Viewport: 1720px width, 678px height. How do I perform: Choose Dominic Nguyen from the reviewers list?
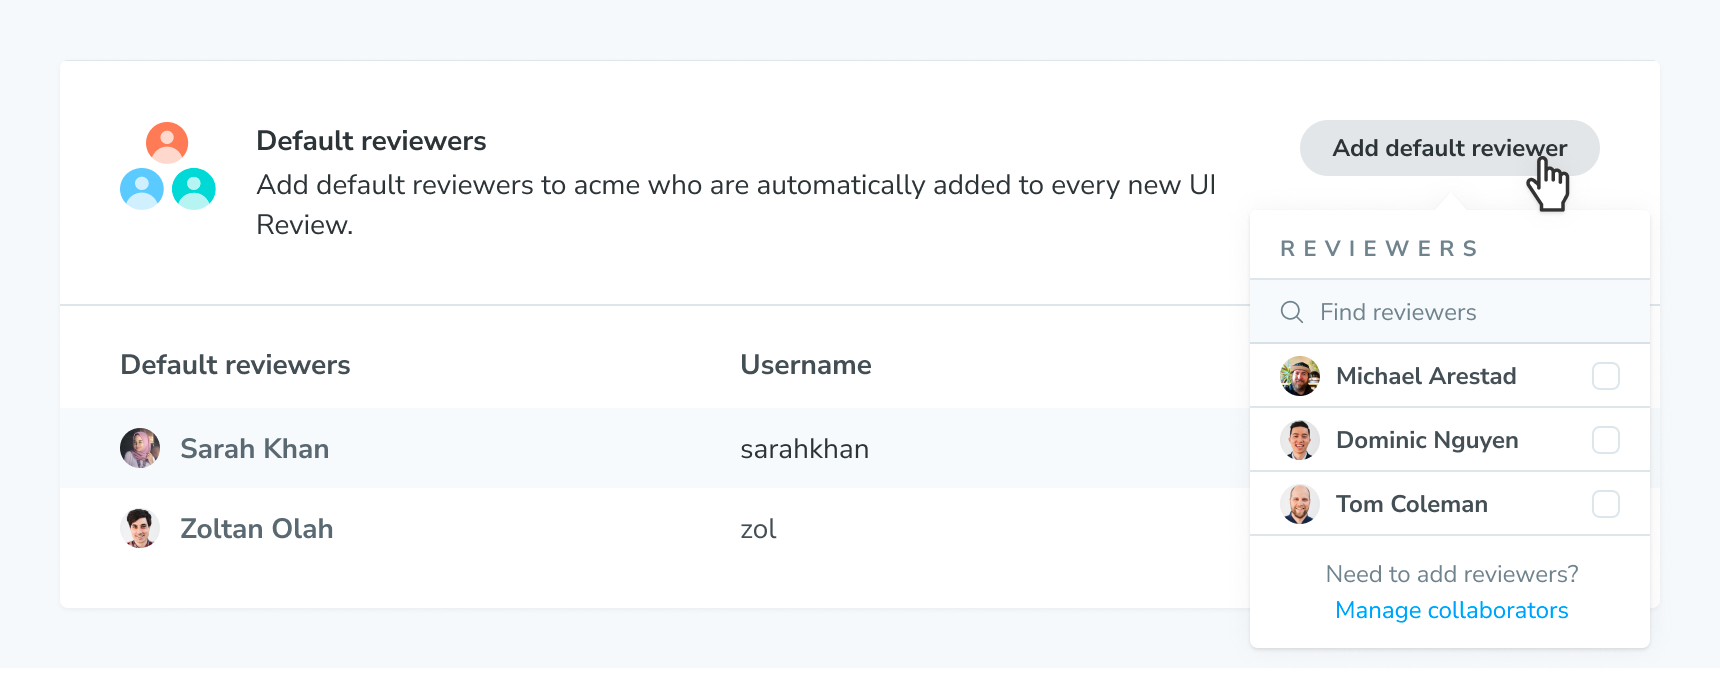tap(1427, 440)
